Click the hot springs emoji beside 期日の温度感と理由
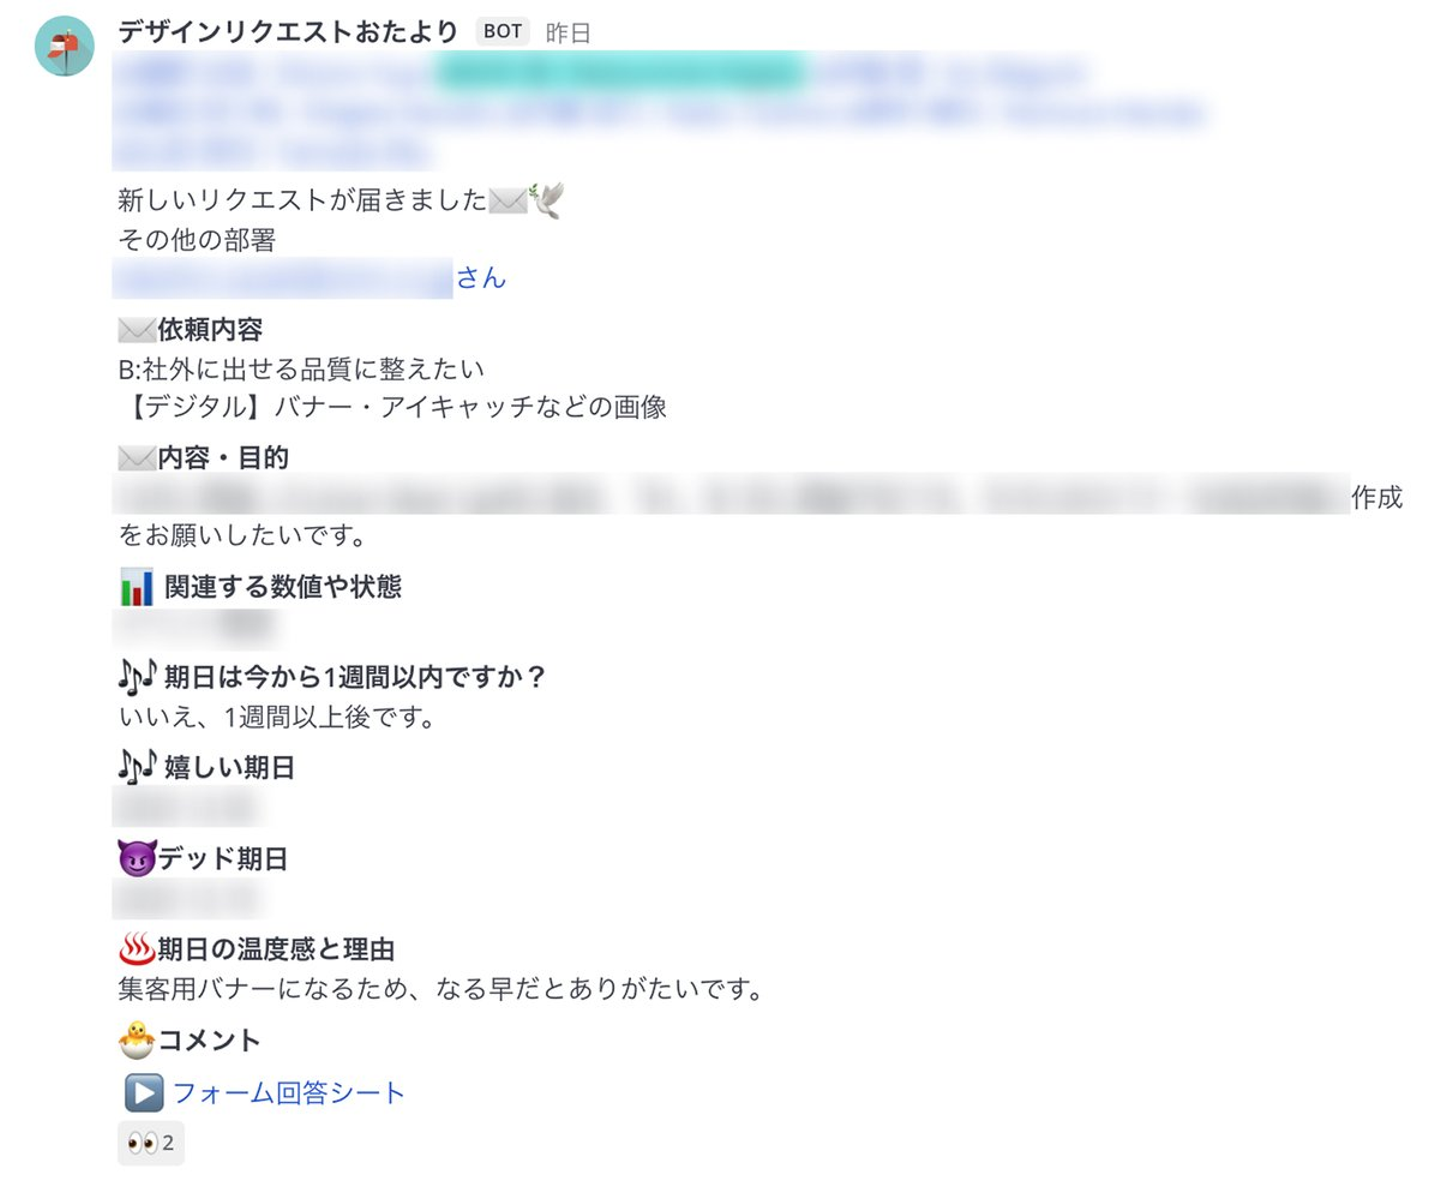The image size is (1440, 1180). 137,948
